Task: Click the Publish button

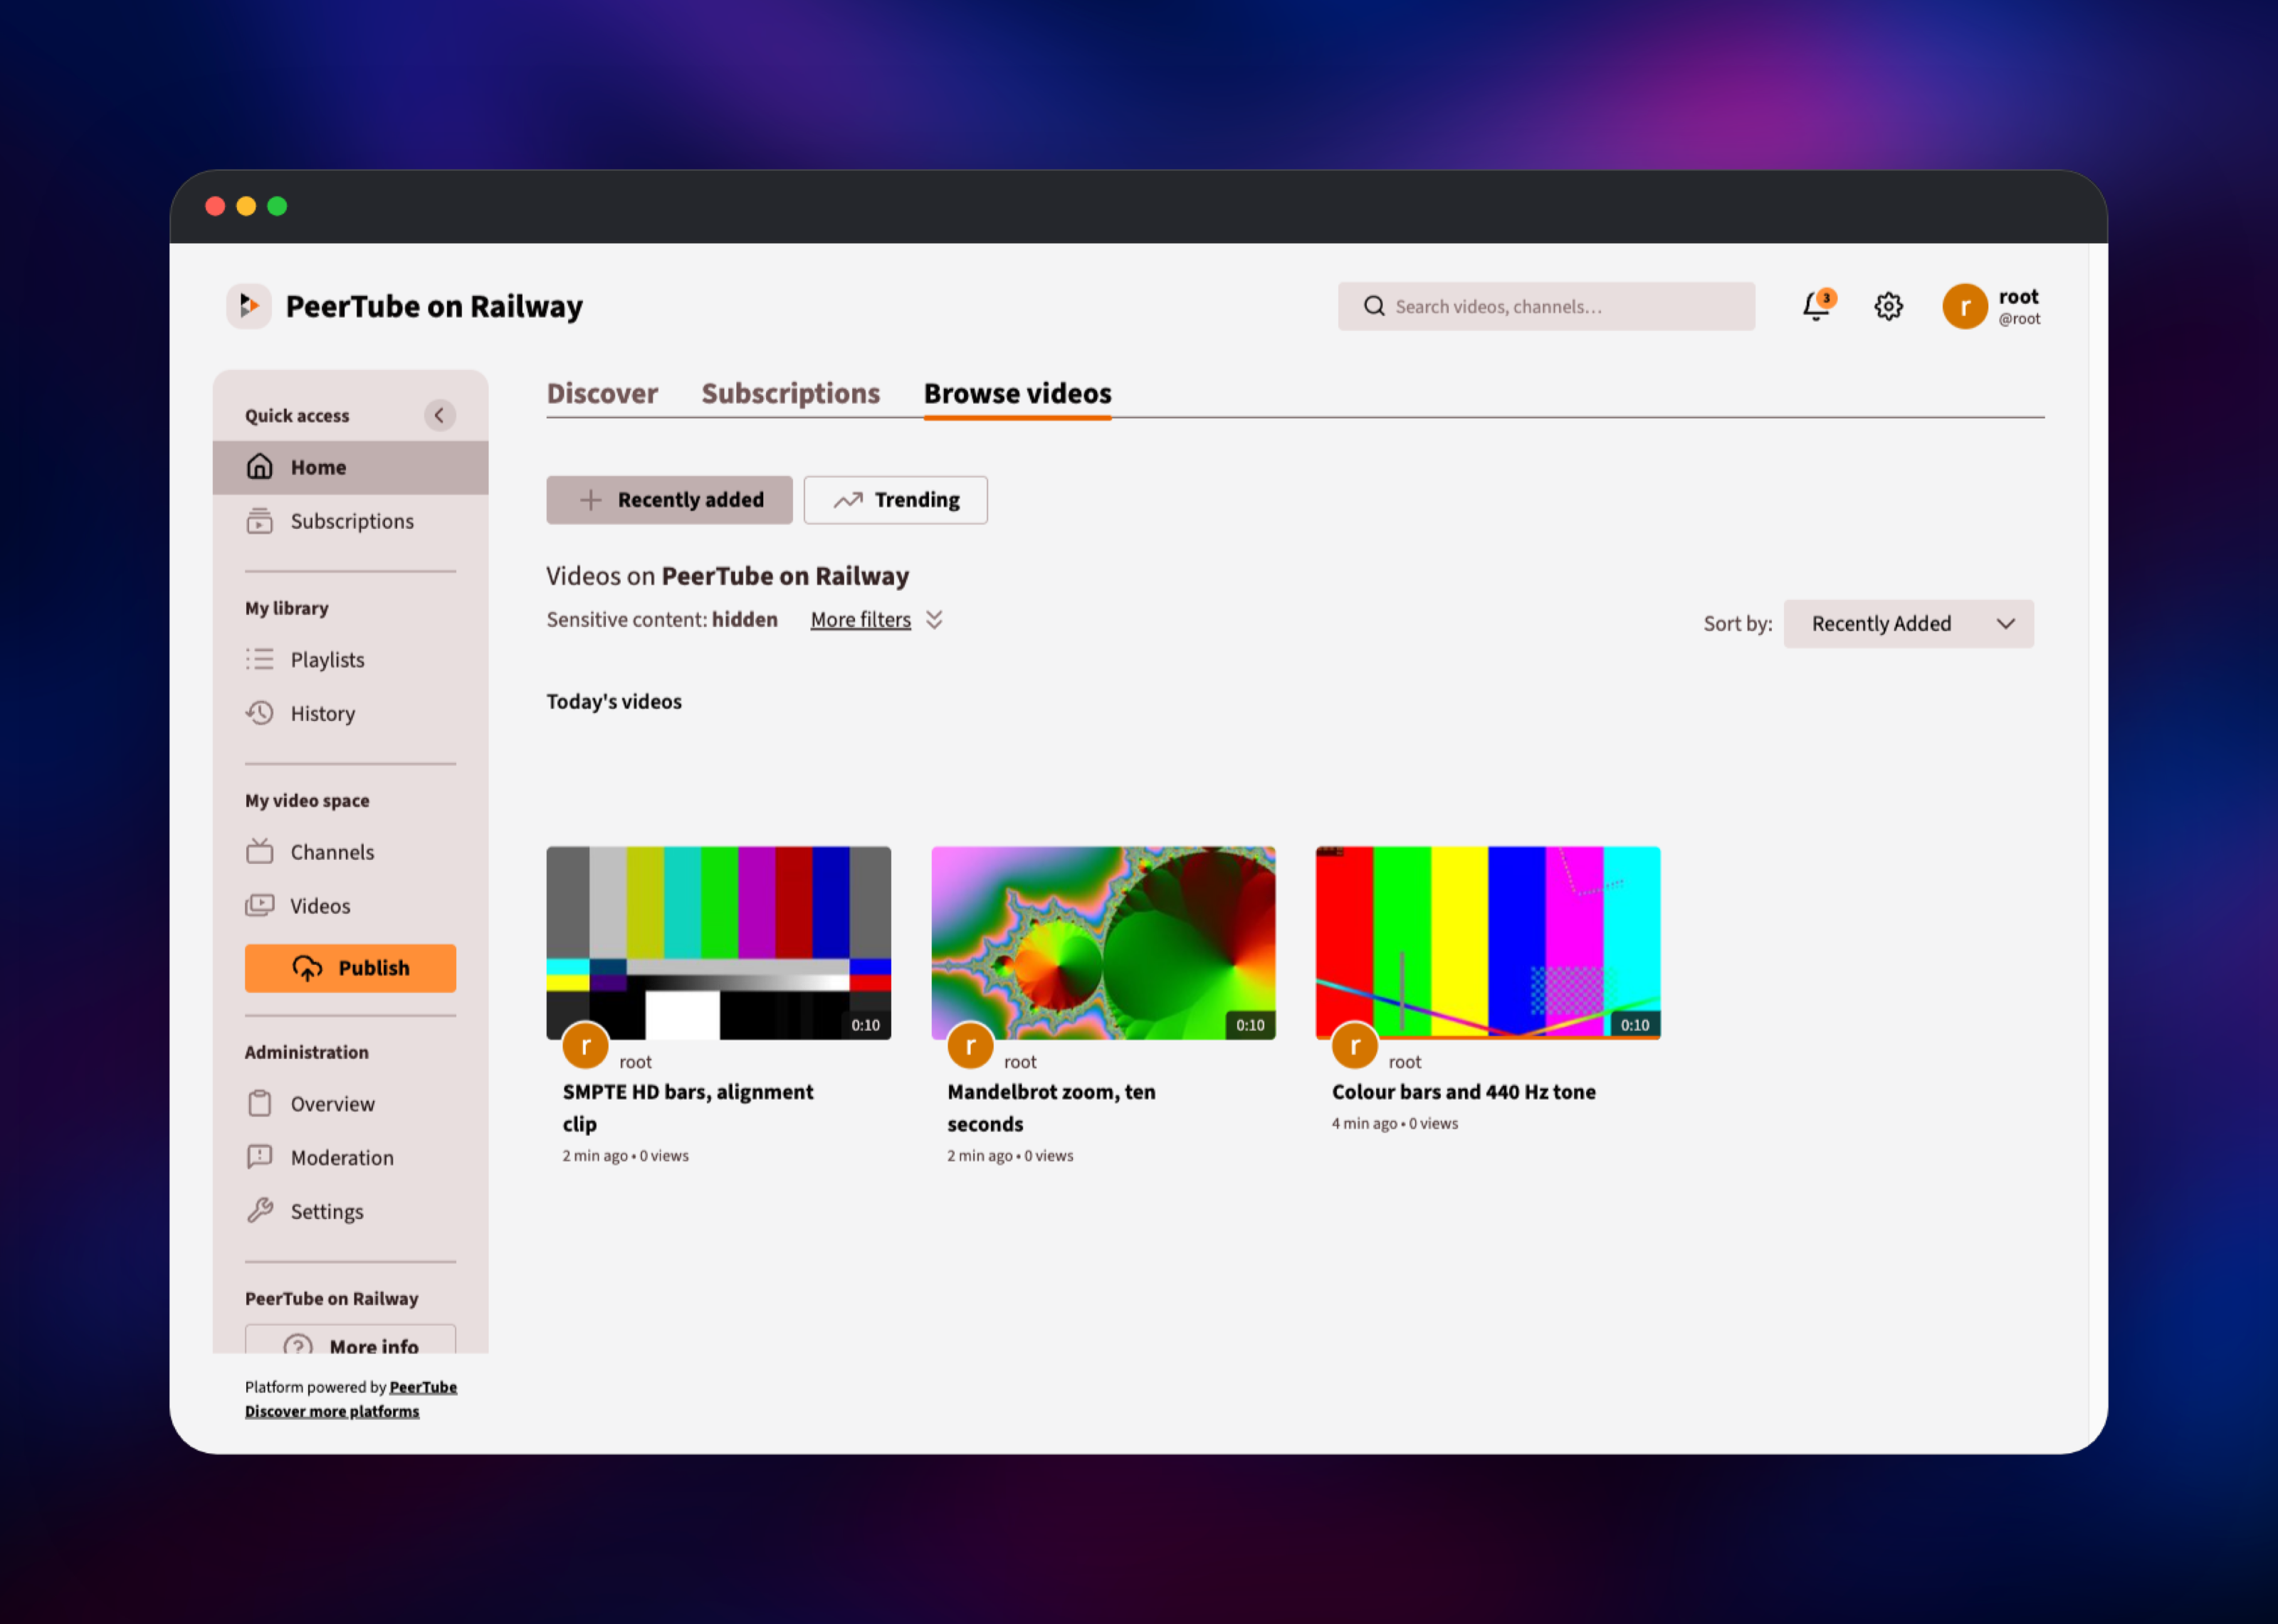Action: tap(350, 968)
